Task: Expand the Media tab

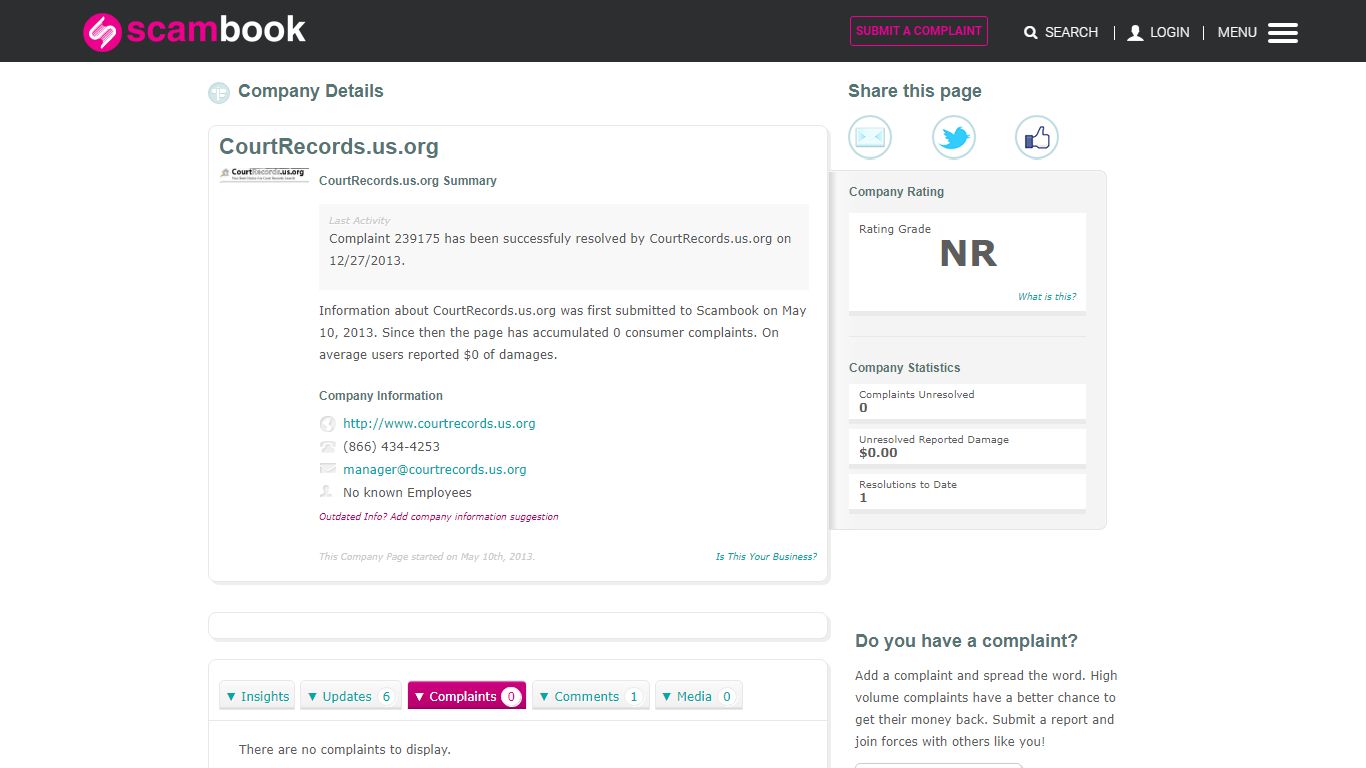Action: click(699, 696)
